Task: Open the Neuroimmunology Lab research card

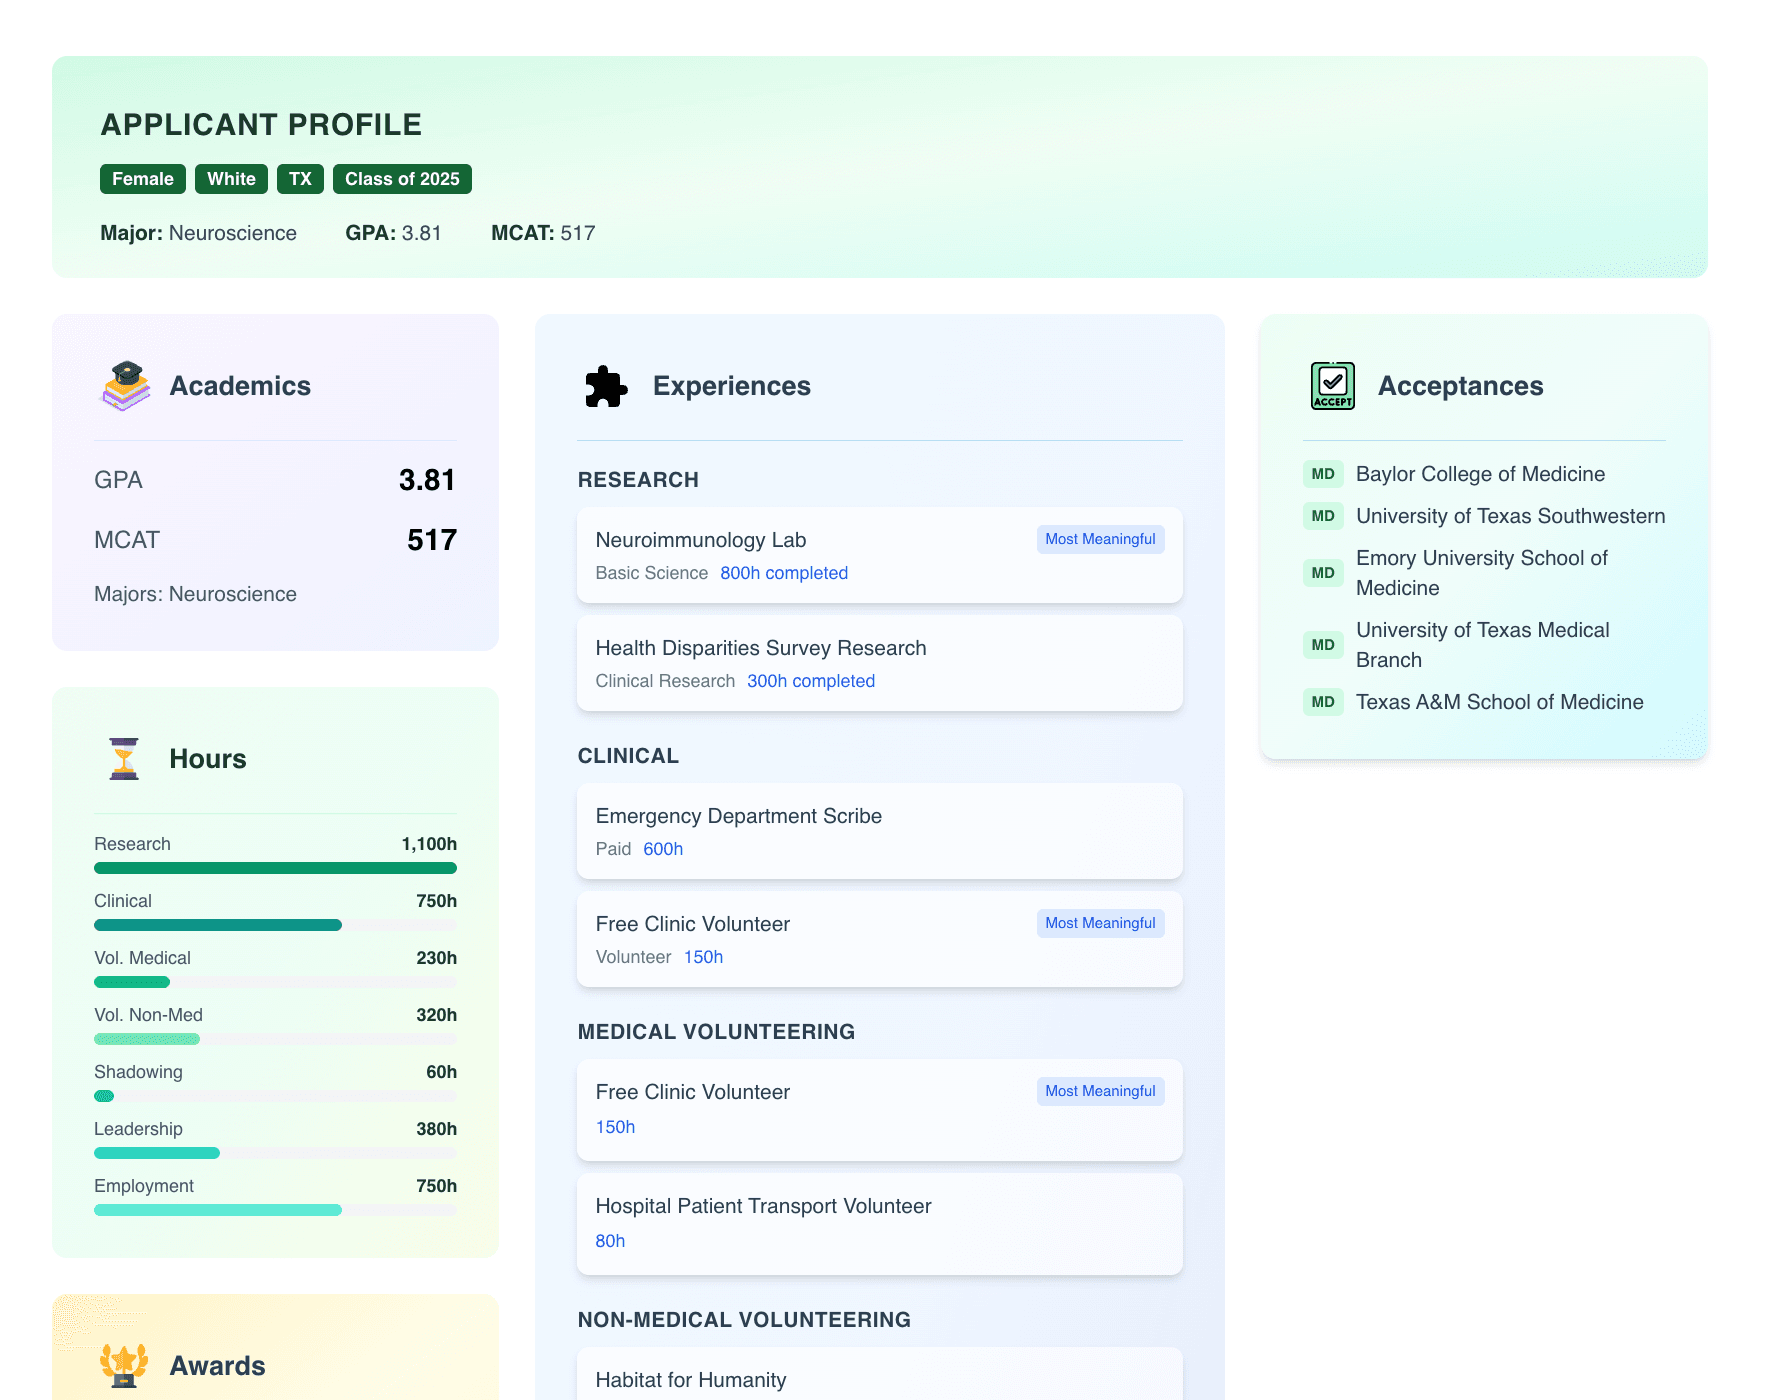Action: (879, 555)
